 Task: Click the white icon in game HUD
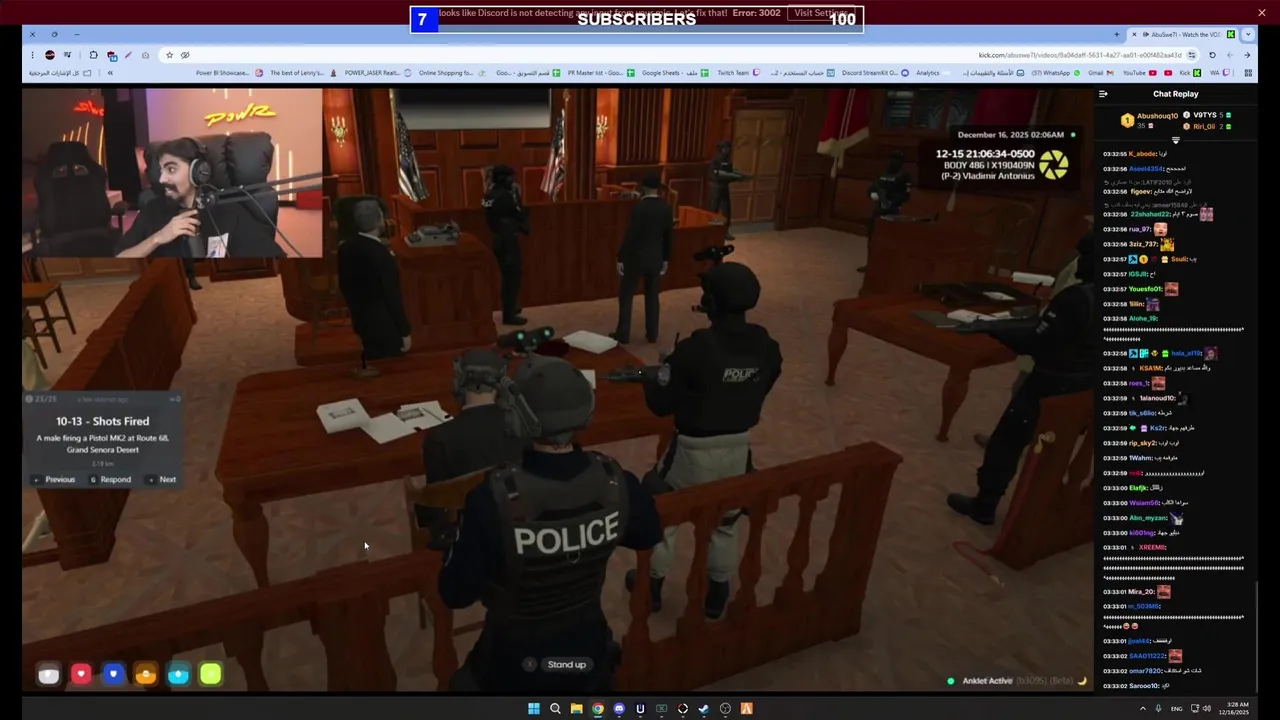[48, 674]
